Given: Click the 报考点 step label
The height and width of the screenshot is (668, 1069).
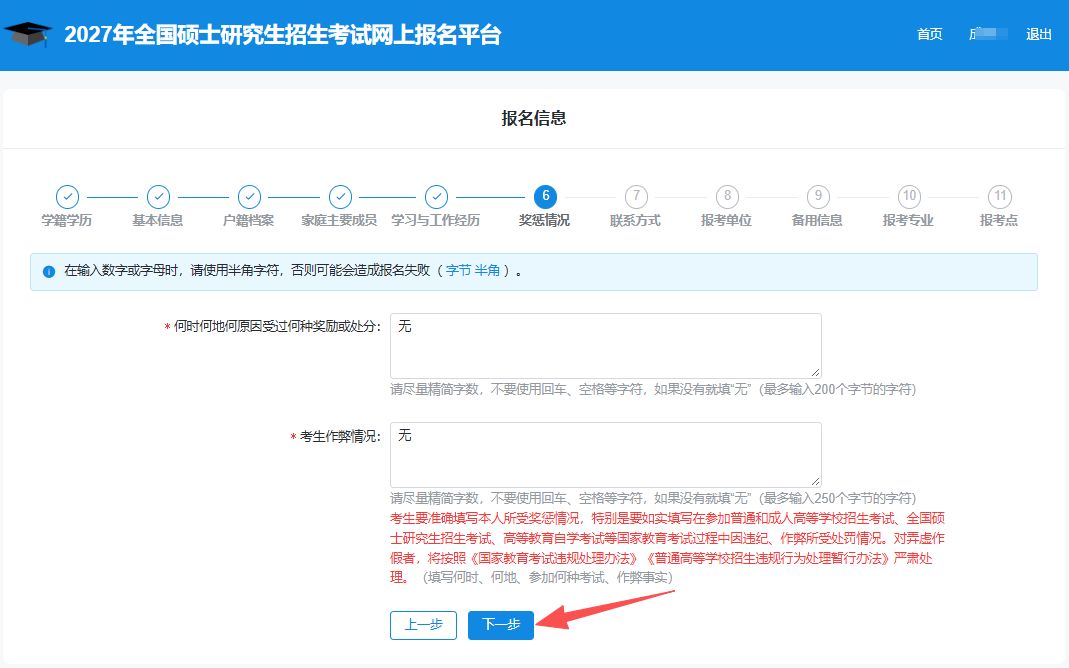Looking at the screenshot, I should click(x=999, y=220).
